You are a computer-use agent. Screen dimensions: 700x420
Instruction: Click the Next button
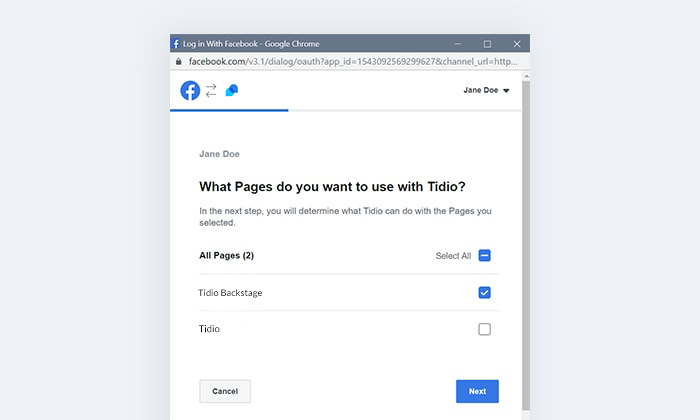click(477, 391)
